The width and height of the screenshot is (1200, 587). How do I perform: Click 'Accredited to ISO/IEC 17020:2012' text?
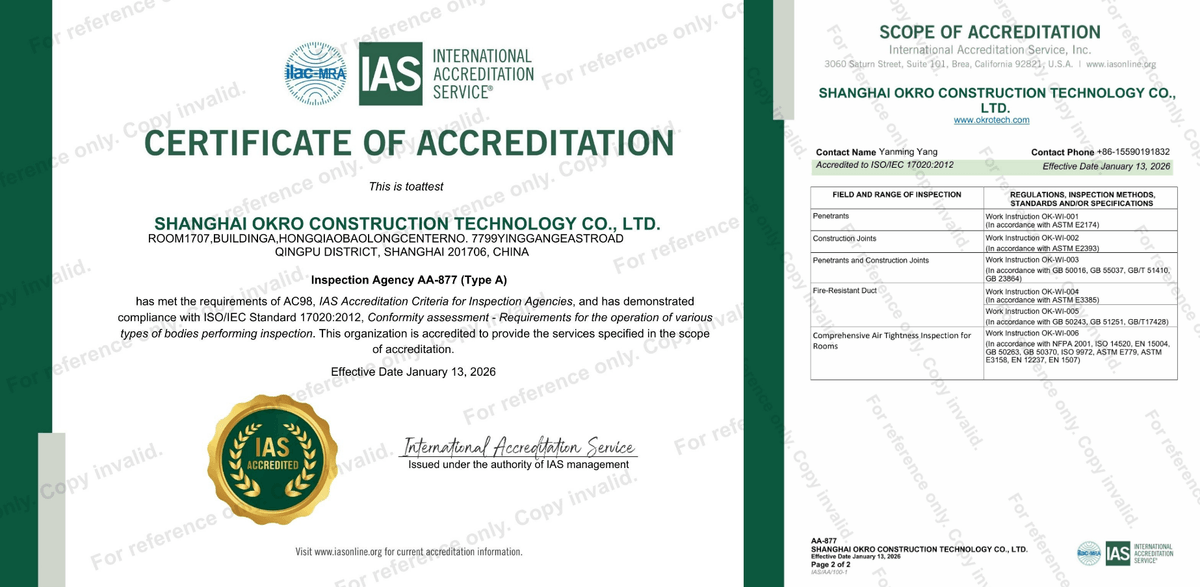click(885, 164)
